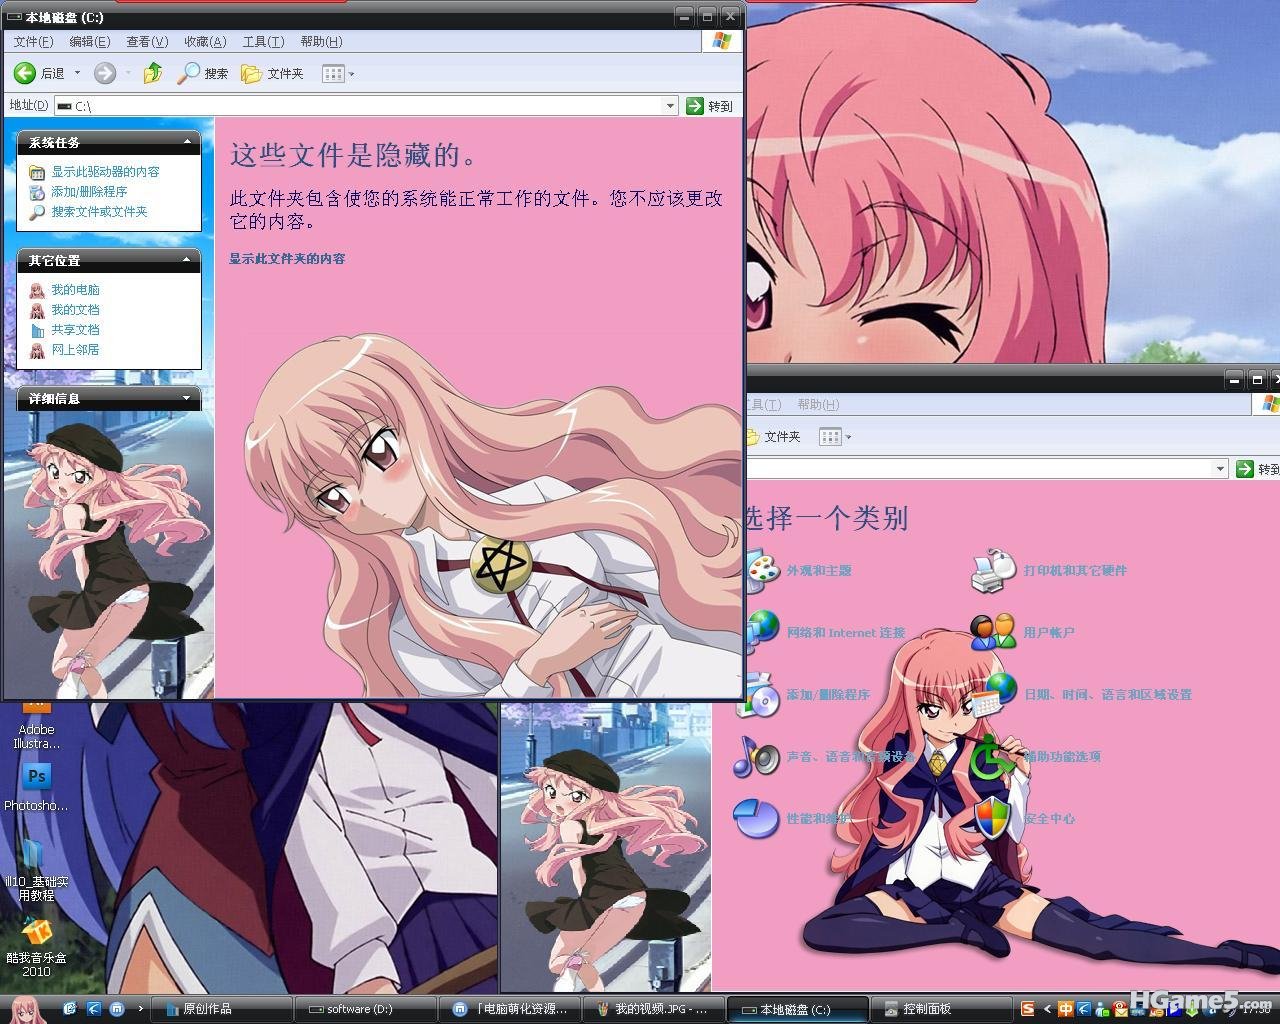Click the 打印机和其它硬件 category link
The image size is (1280, 1024).
1075,570
